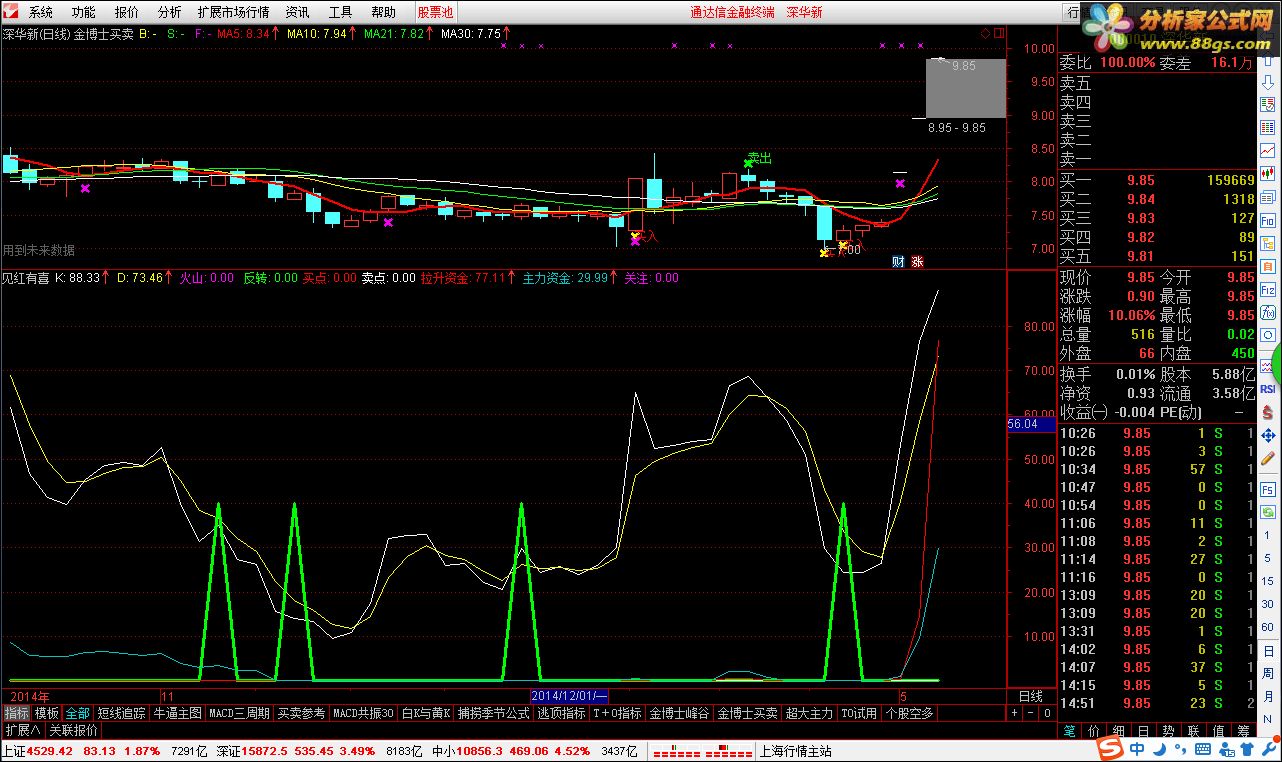1282x762 pixels.
Task: Click the 日线 period label
Action: coord(1030,695)
